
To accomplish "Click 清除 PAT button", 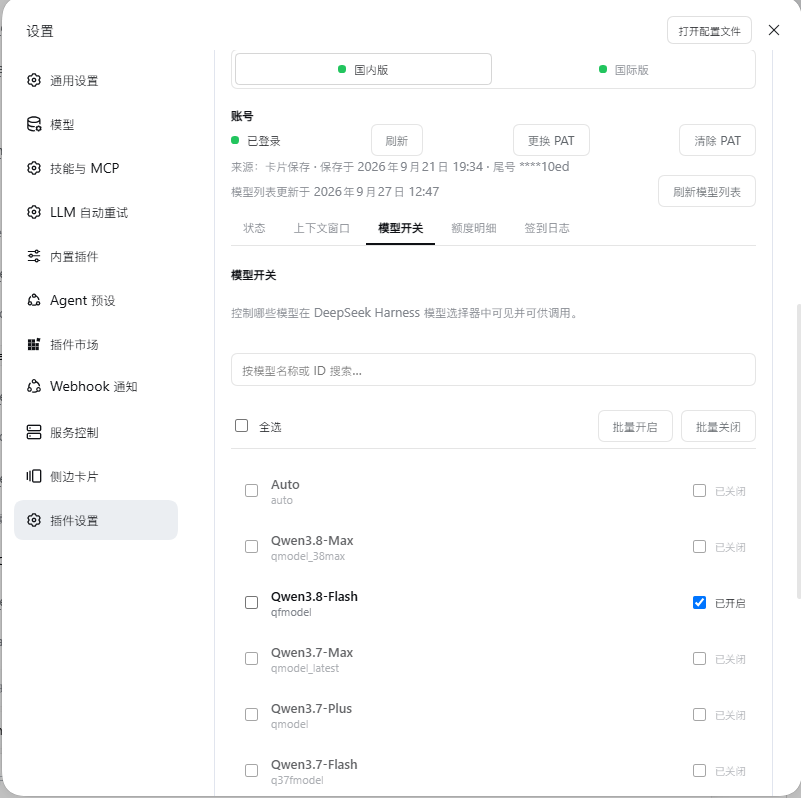I will pyautogui.click(x=717, y=140).
